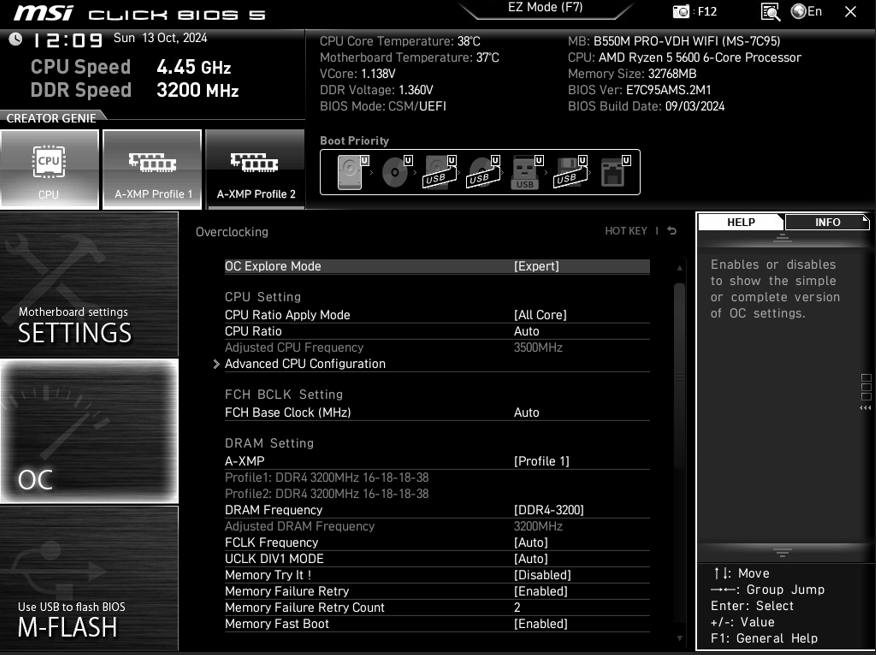Click the date Sun 13 Oct, 2024
The image size is (876, 655).
click(160, 38)
